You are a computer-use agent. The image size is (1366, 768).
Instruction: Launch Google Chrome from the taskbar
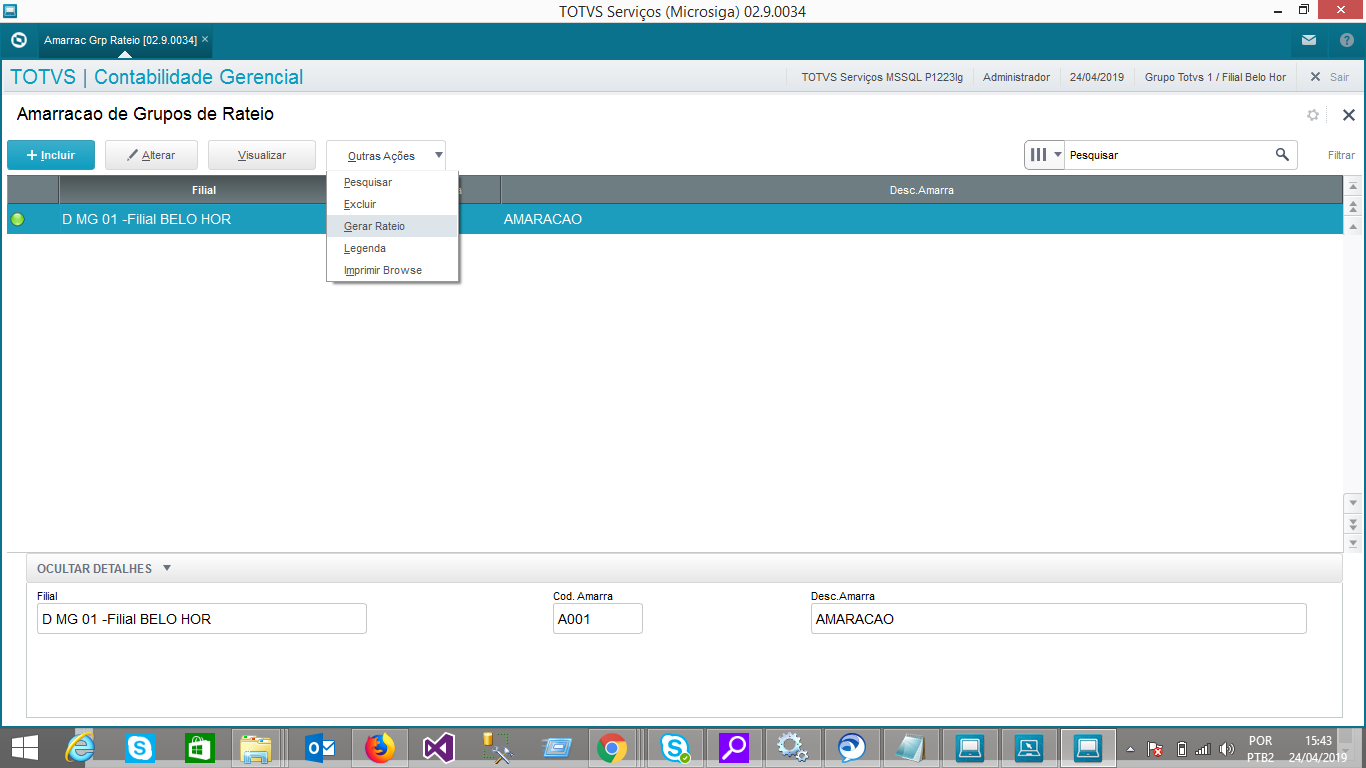612,748
